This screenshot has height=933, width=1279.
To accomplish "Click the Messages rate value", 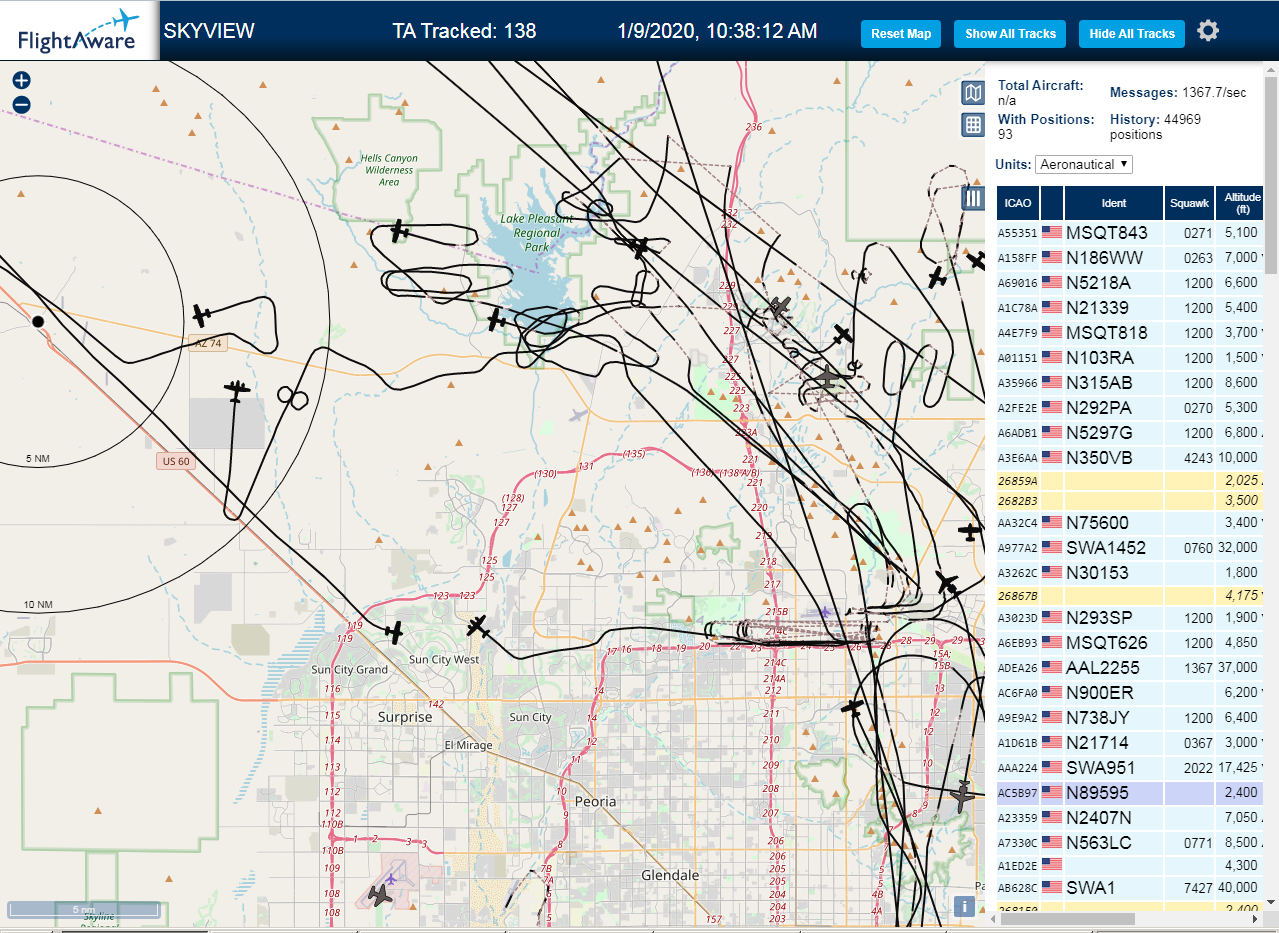I will (x=1214, y=93).
